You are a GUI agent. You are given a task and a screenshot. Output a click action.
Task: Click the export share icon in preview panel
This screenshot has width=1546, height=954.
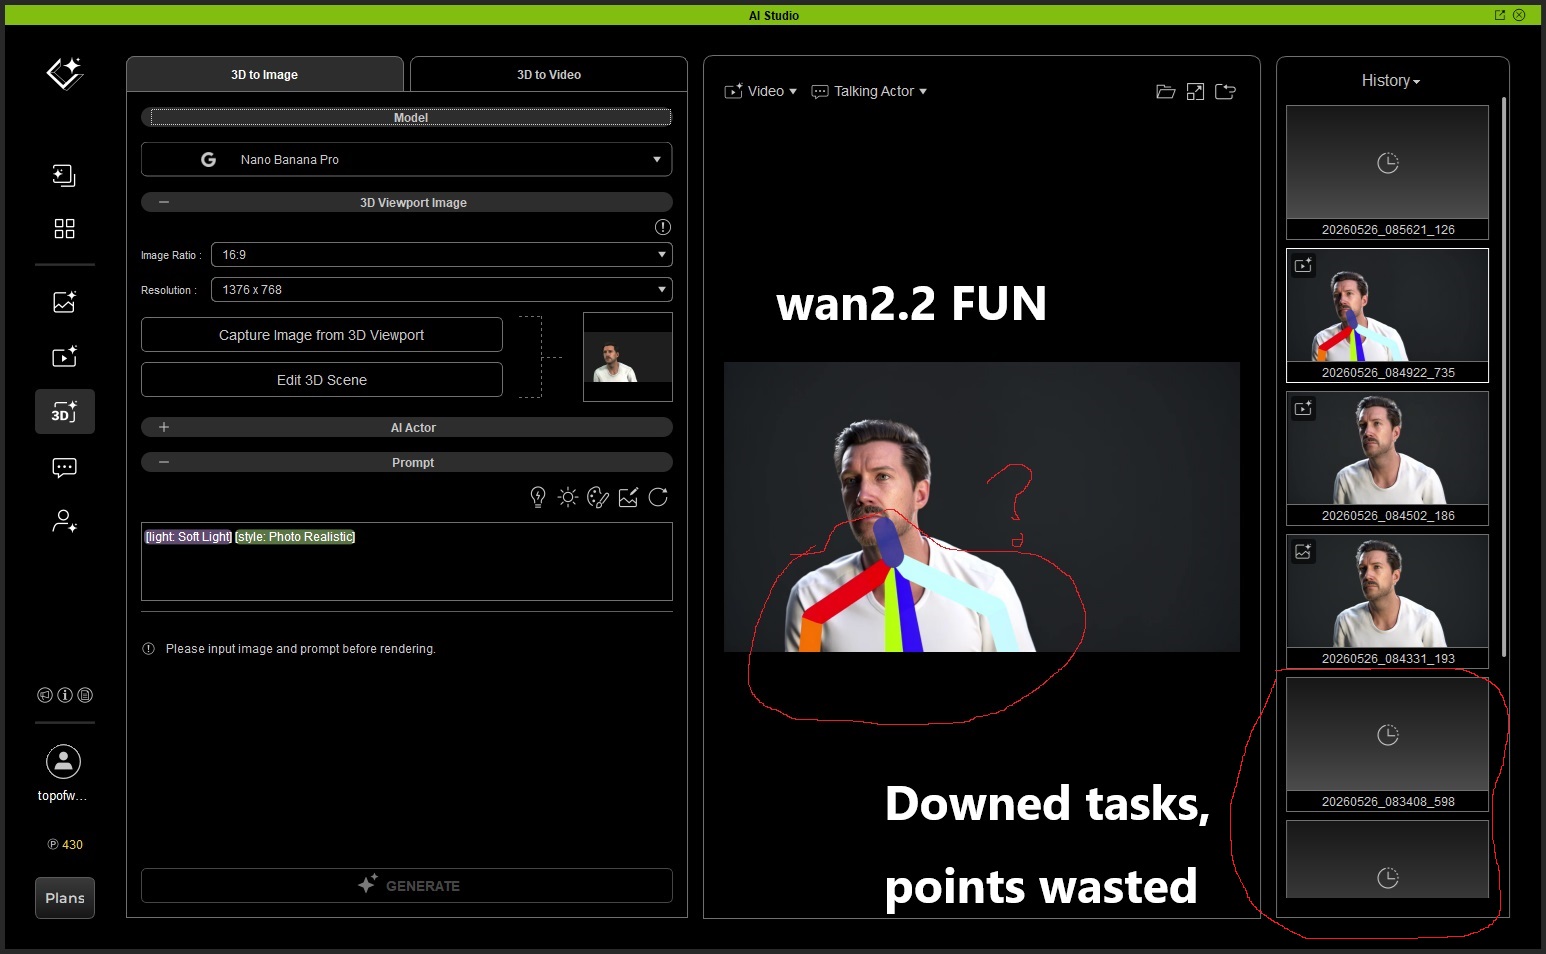(1225, 92)
